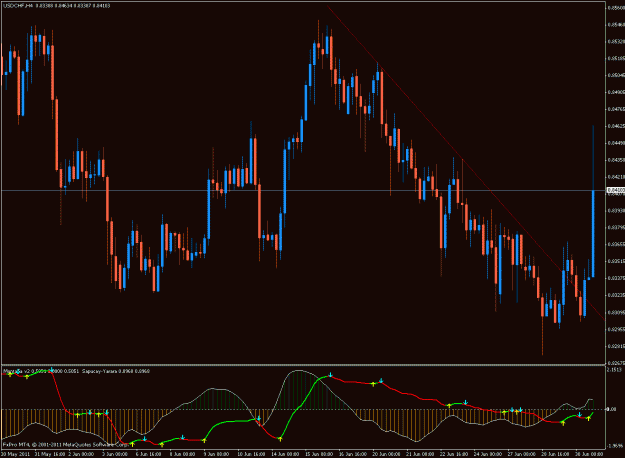The height and width of the screenshot is (458, 625).
Task: Click the 6 Jun 16:00 time label
Action: pos(148,454)
